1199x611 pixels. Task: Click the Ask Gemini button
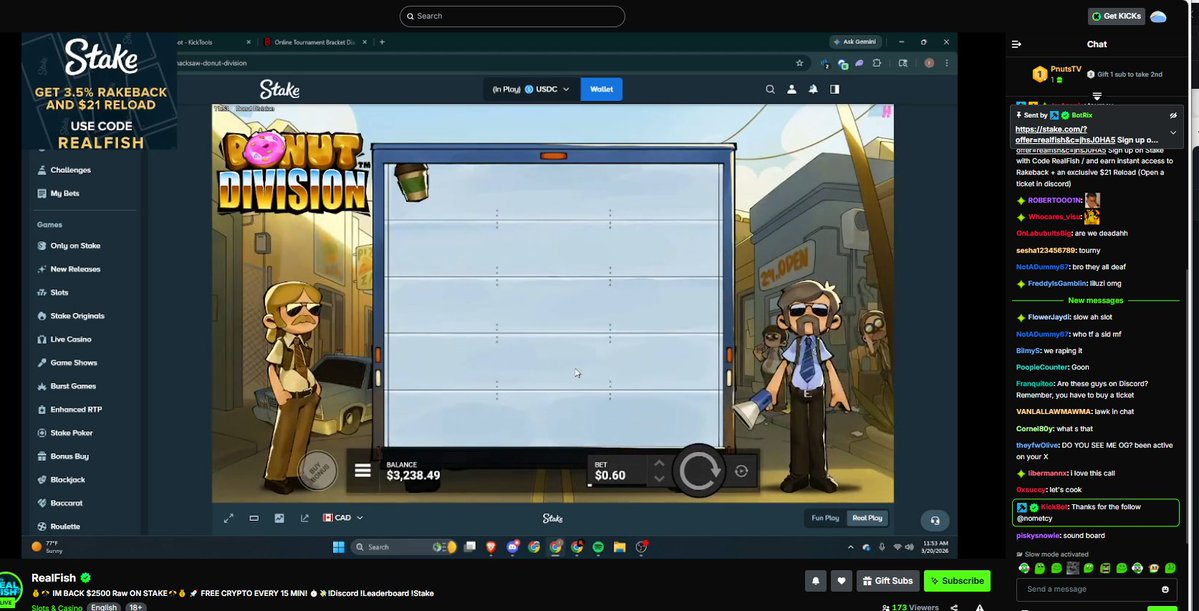tap(856, 42)
